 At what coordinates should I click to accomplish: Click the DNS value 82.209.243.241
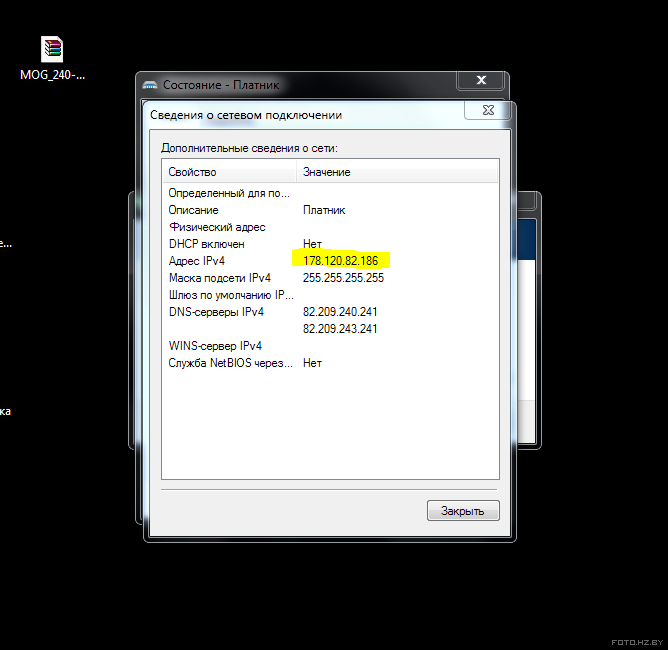point(340,329)
